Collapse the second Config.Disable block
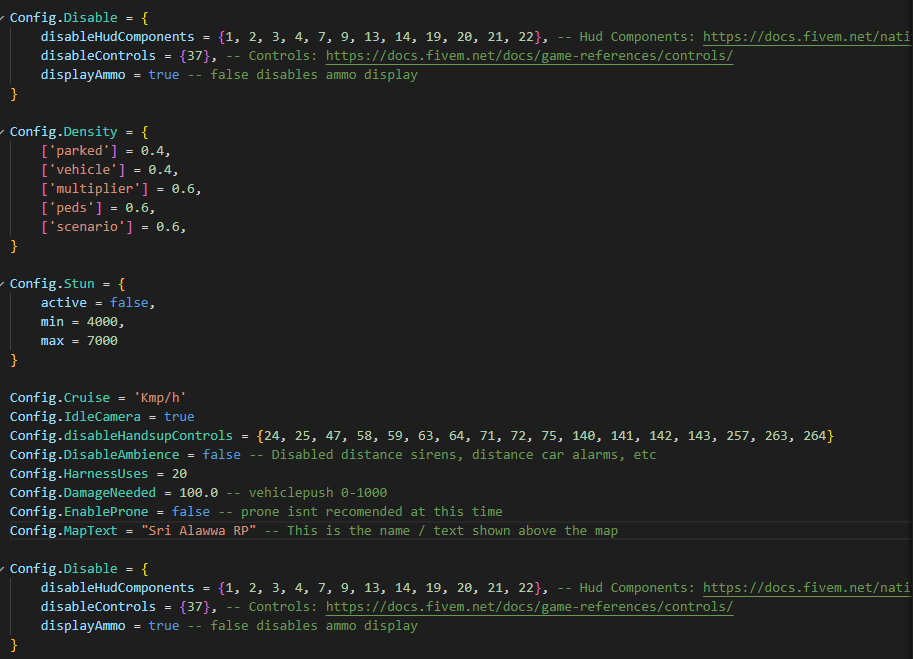Image resolution: width=913 pixels, height=659 pixels. (x=4, y=568)
